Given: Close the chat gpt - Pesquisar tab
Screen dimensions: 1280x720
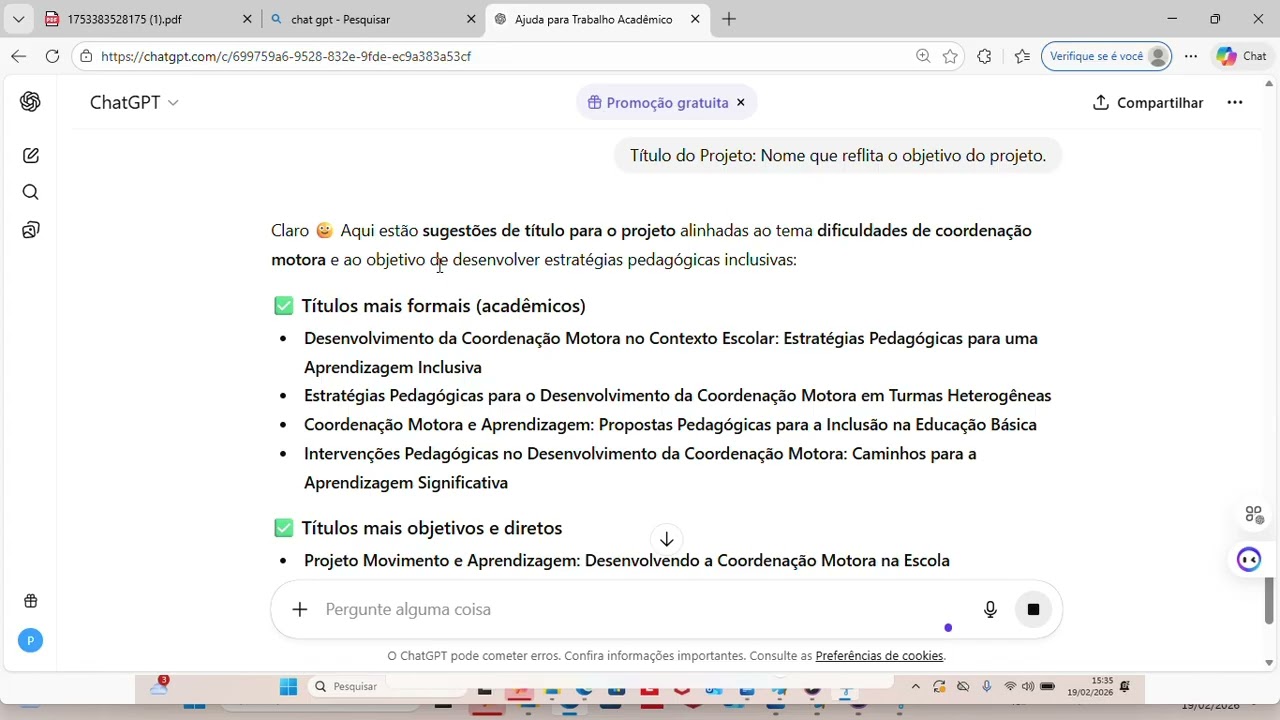Looking at the screenshot, I should [471, 19].
